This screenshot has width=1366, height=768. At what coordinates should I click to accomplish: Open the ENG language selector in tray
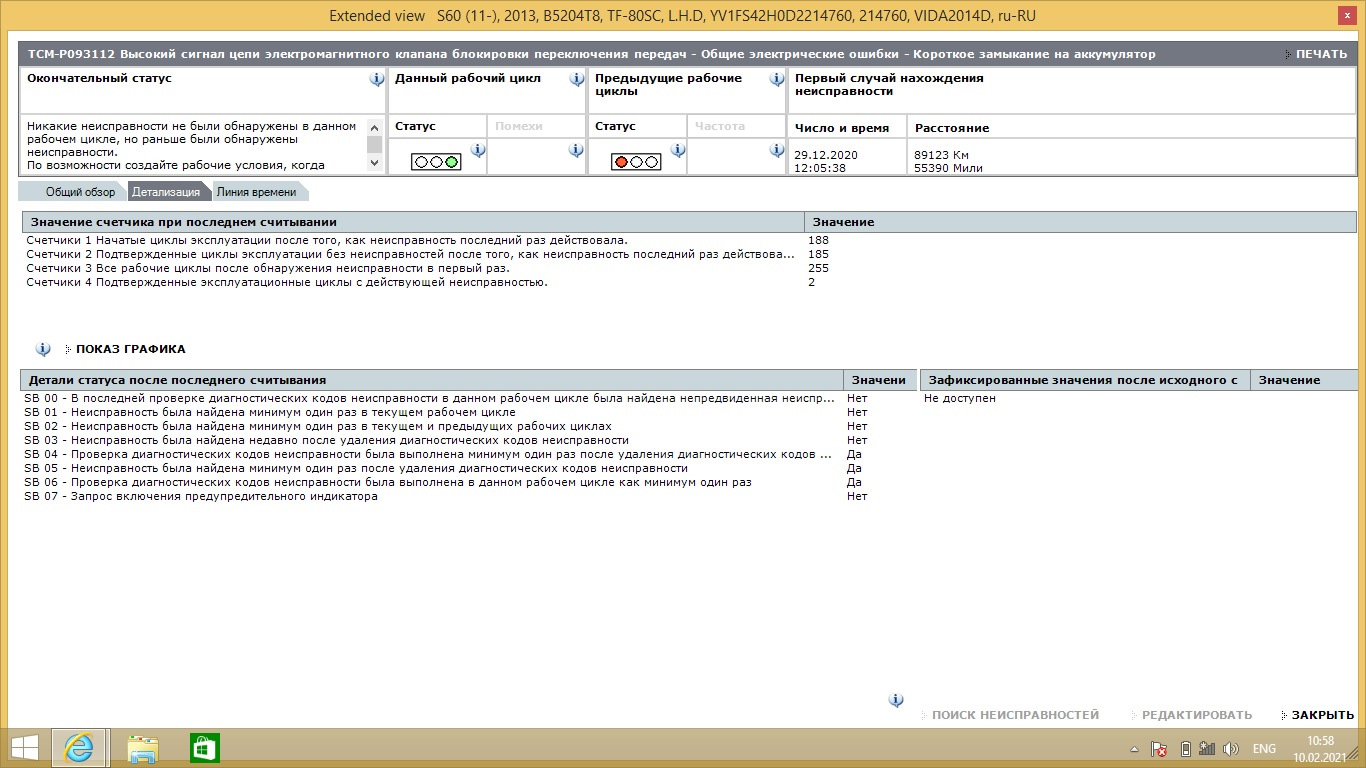1264,749
